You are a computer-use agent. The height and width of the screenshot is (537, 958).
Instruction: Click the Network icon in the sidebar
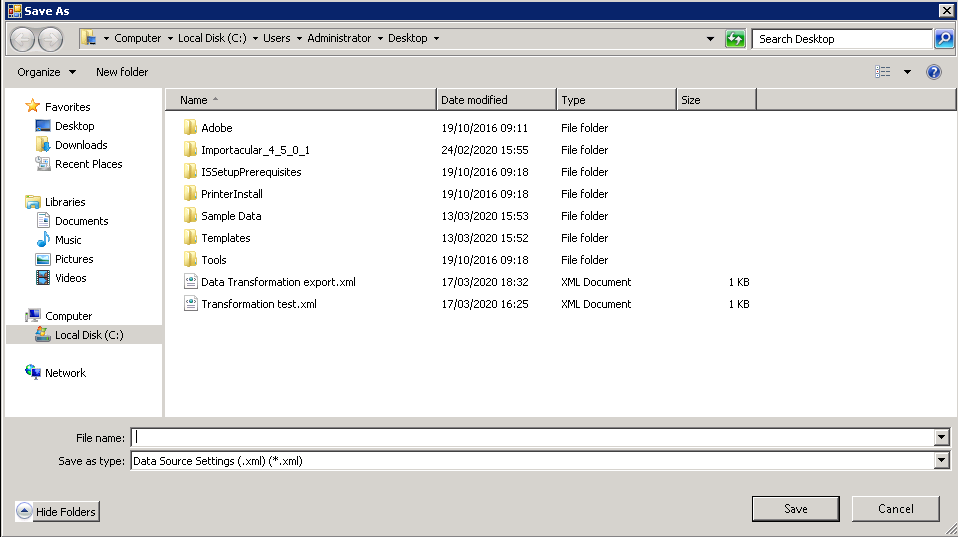[x=32, y=372]
